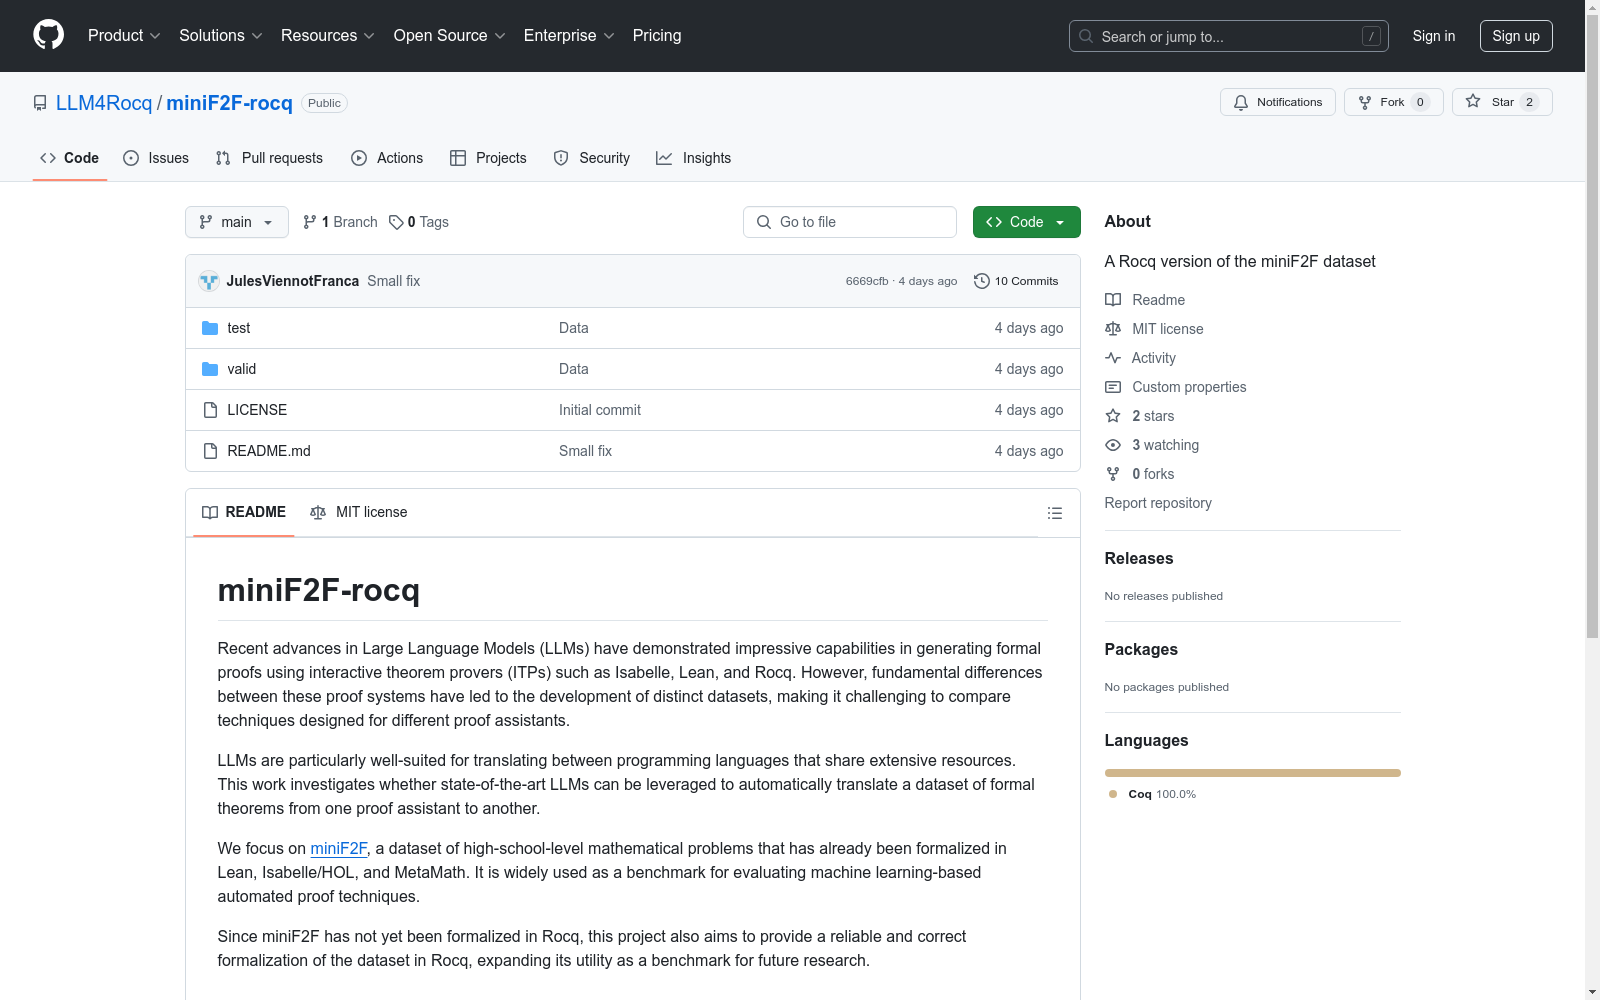The image size is (1600, 1000).
Task: Click the valid folder icon
Action: click(x=210, y=369)
